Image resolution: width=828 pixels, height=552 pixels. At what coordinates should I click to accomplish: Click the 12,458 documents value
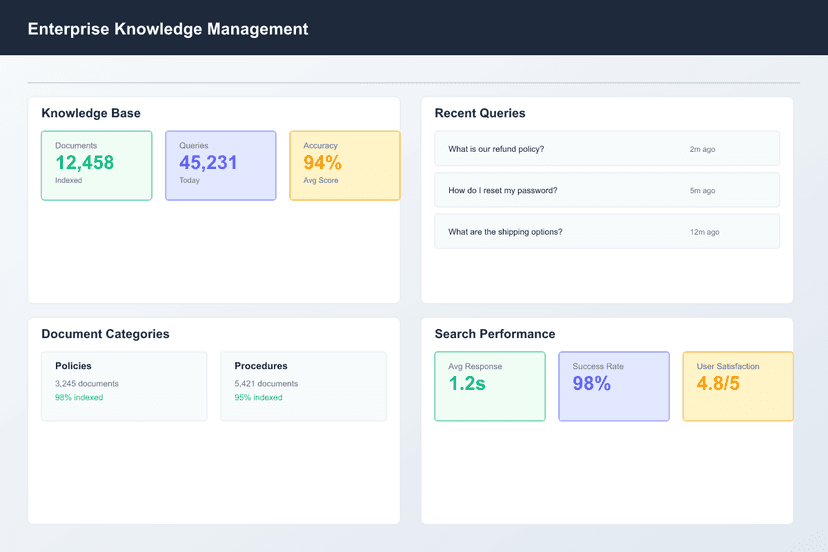pos(84,163)
